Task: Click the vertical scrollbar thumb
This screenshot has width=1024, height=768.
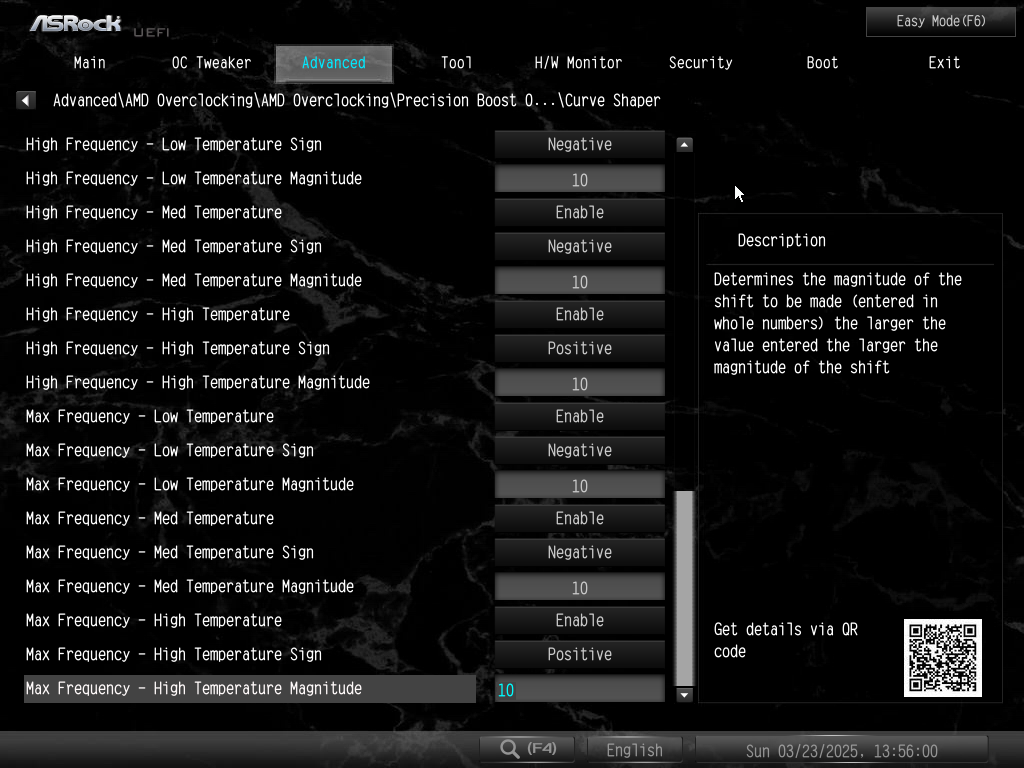Action: coord(684,588)
